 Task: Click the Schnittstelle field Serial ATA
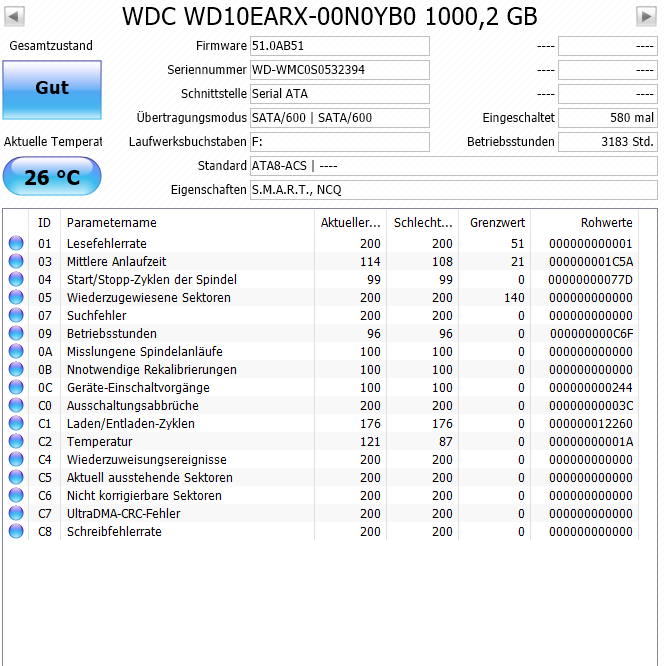pos(339,94)
